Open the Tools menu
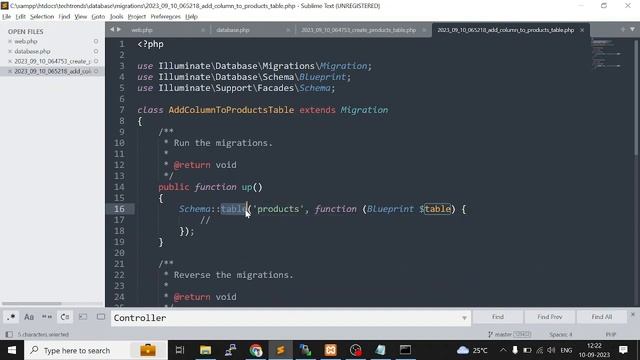 pos(116,17)
